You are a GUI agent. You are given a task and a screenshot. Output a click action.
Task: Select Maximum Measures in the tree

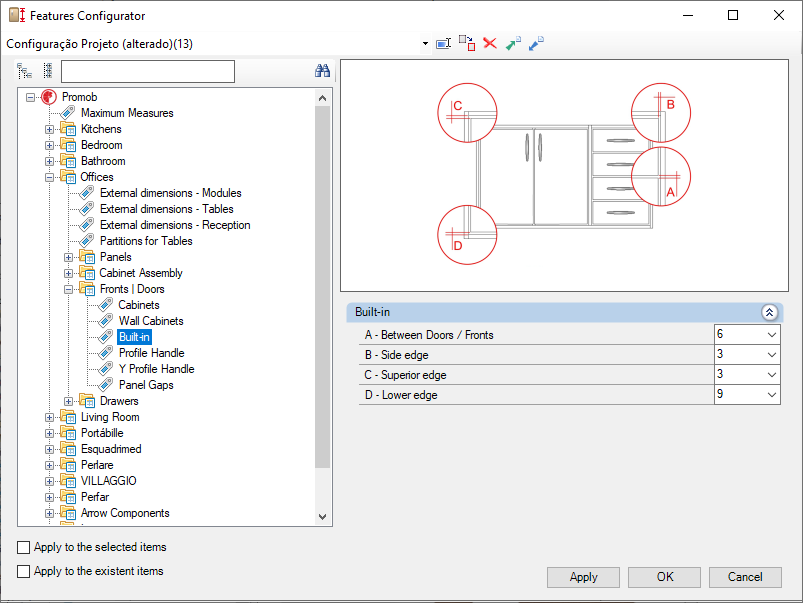click(x=127, y=113)
